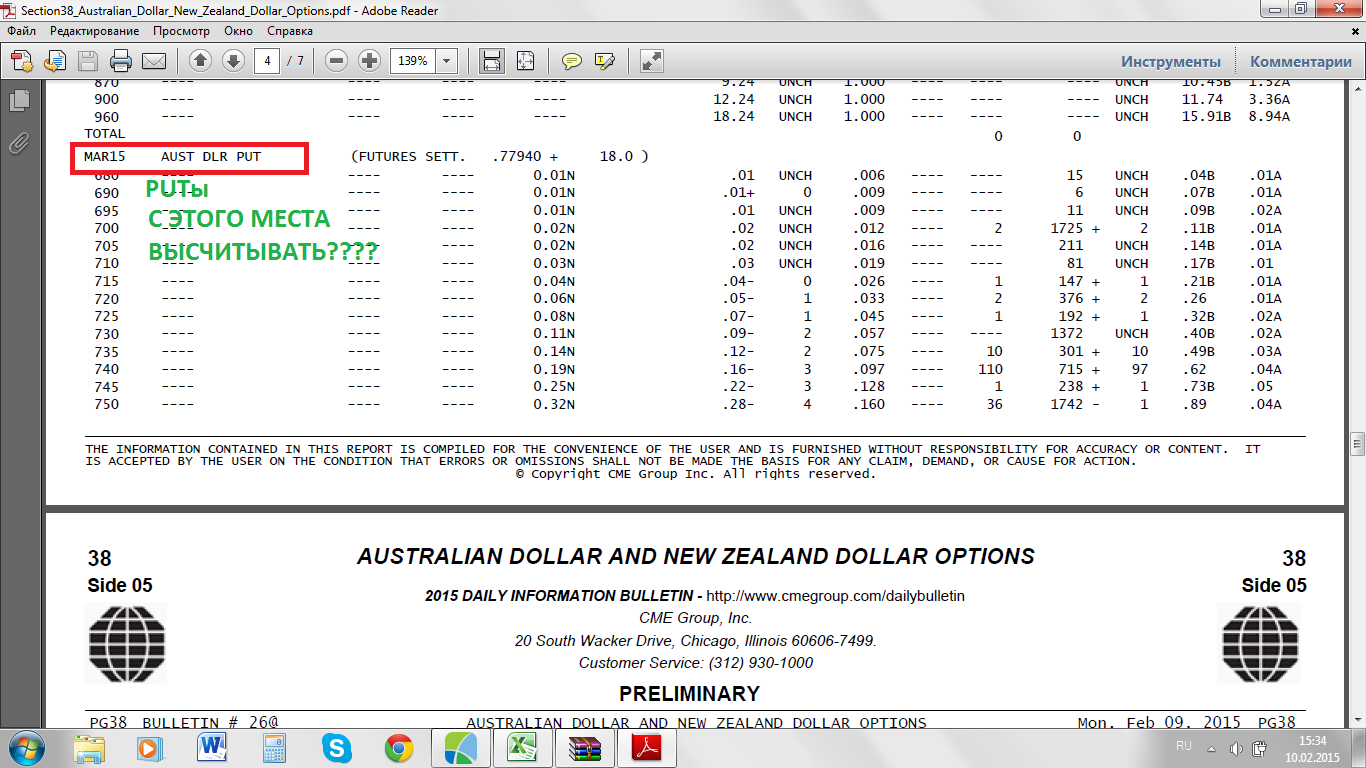Open the Инструменты pane
This screenshot has height=768, width=1366.
[x=1171, y=61]
